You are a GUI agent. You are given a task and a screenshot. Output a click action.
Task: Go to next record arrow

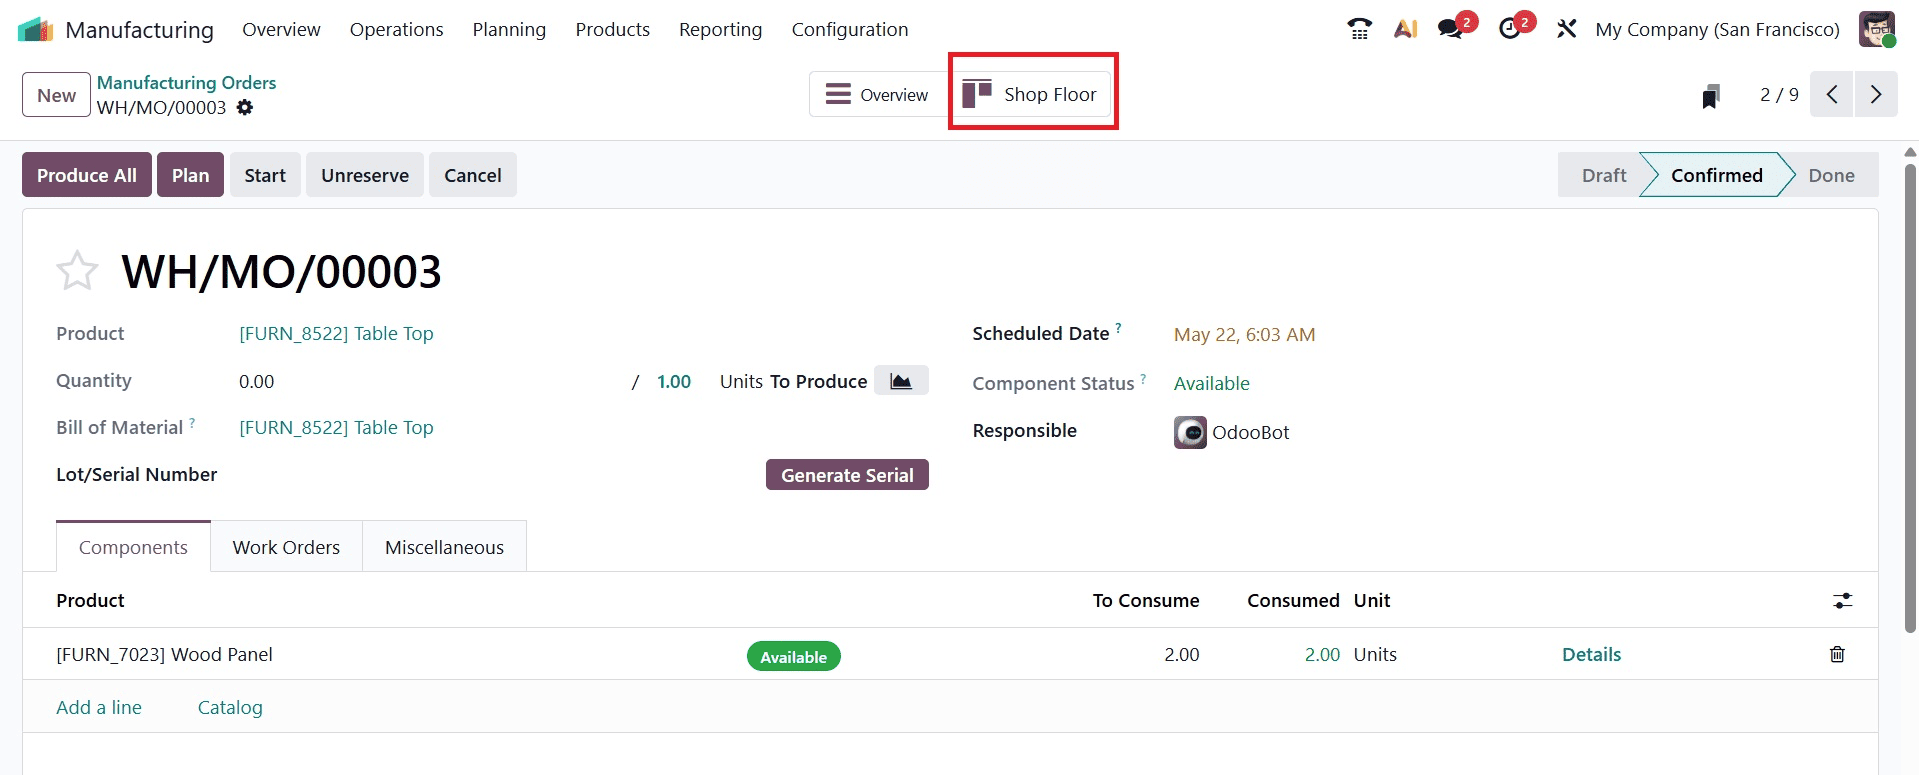pos(1876,94)
